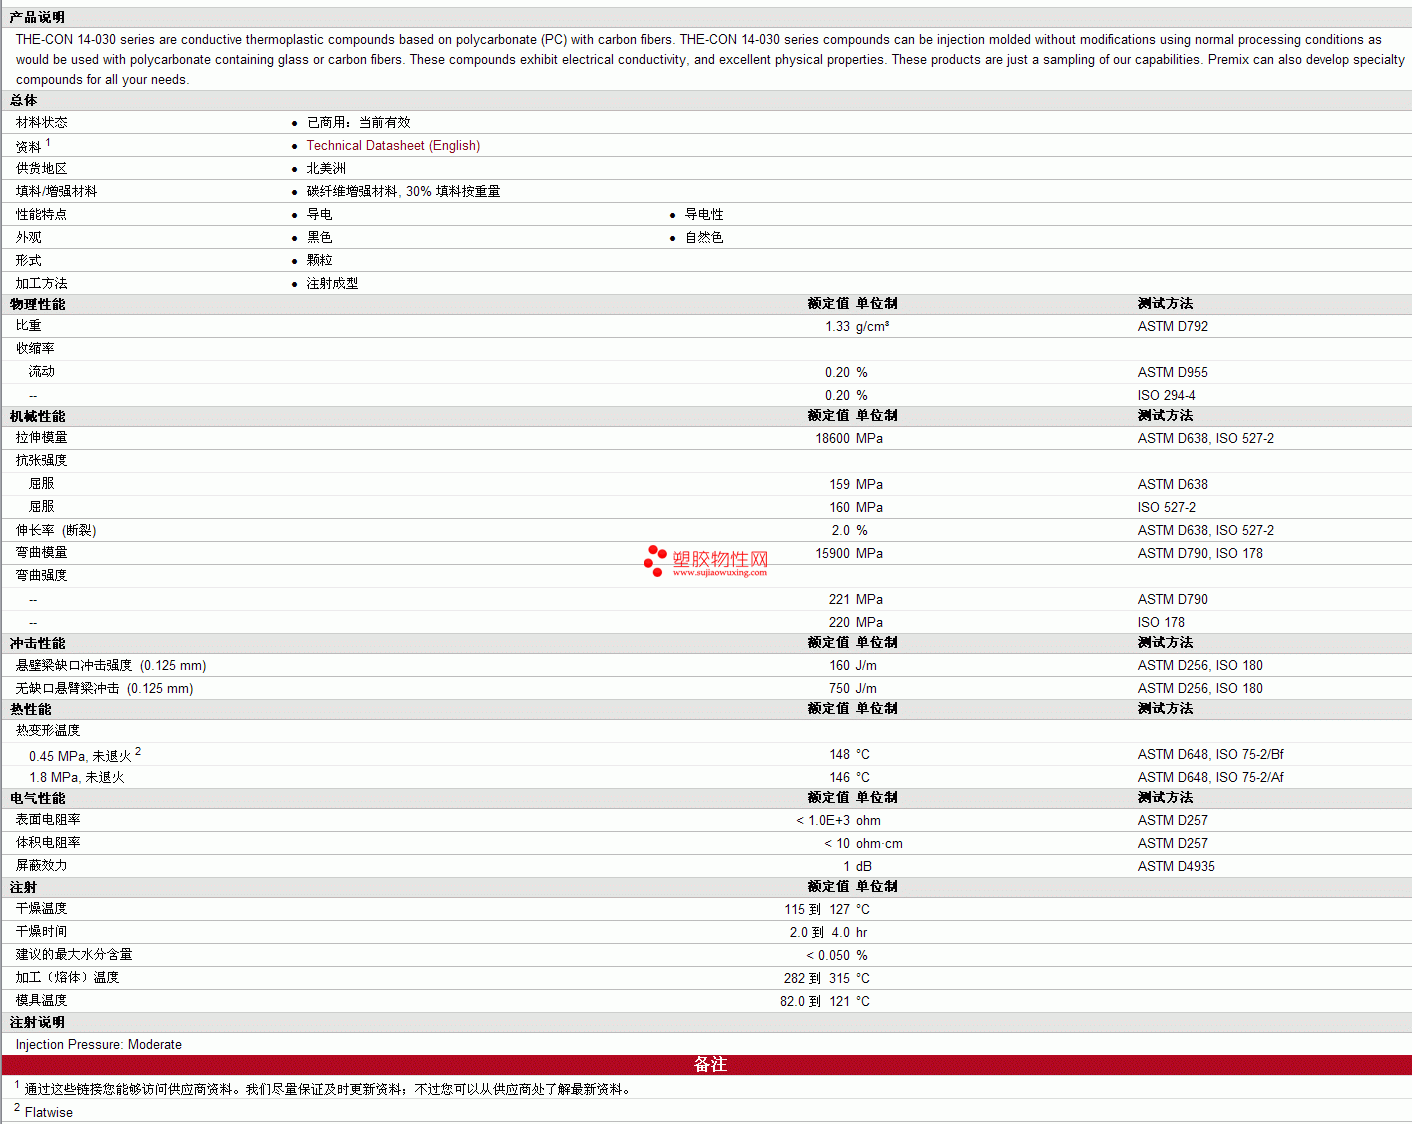Click the 注射说明 section header
The width and height of the screenshot is (1412, 1124).
(38, 1023)
